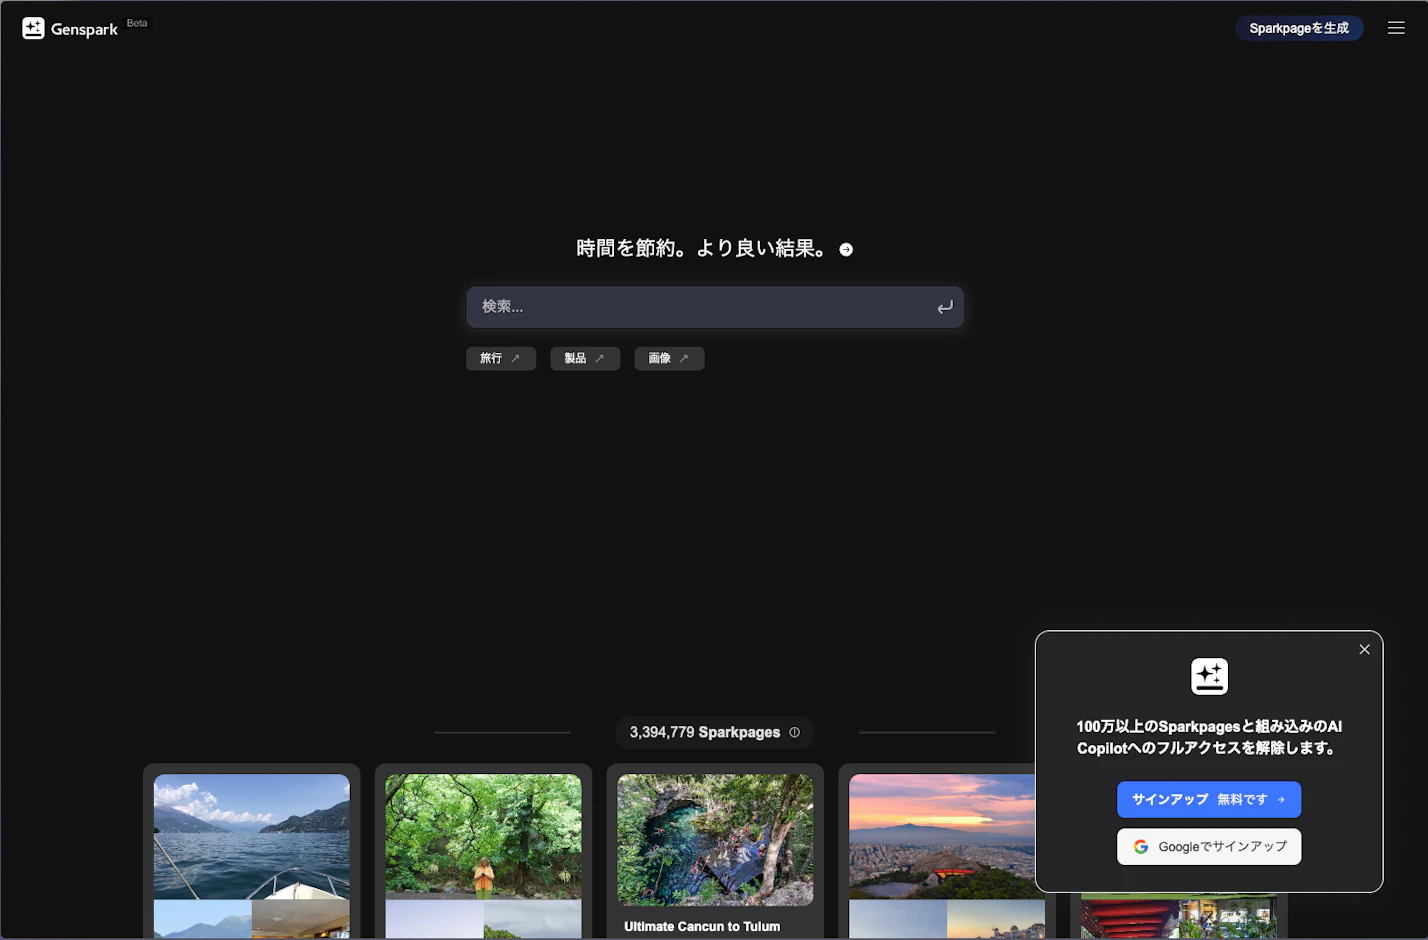Click the Google G icon in signup button
The width and height of the screenshot is (1428, 940).
(1141, 846)
